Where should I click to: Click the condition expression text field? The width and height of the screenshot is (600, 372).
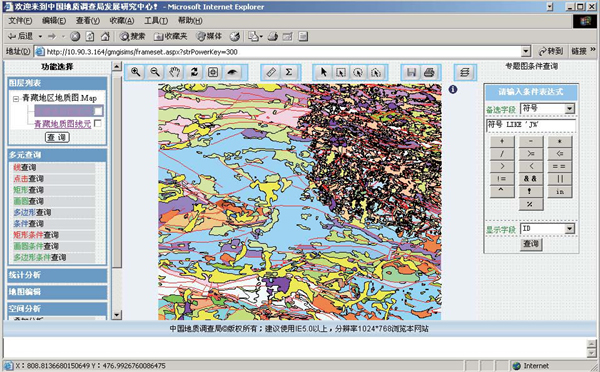(531, 125)
